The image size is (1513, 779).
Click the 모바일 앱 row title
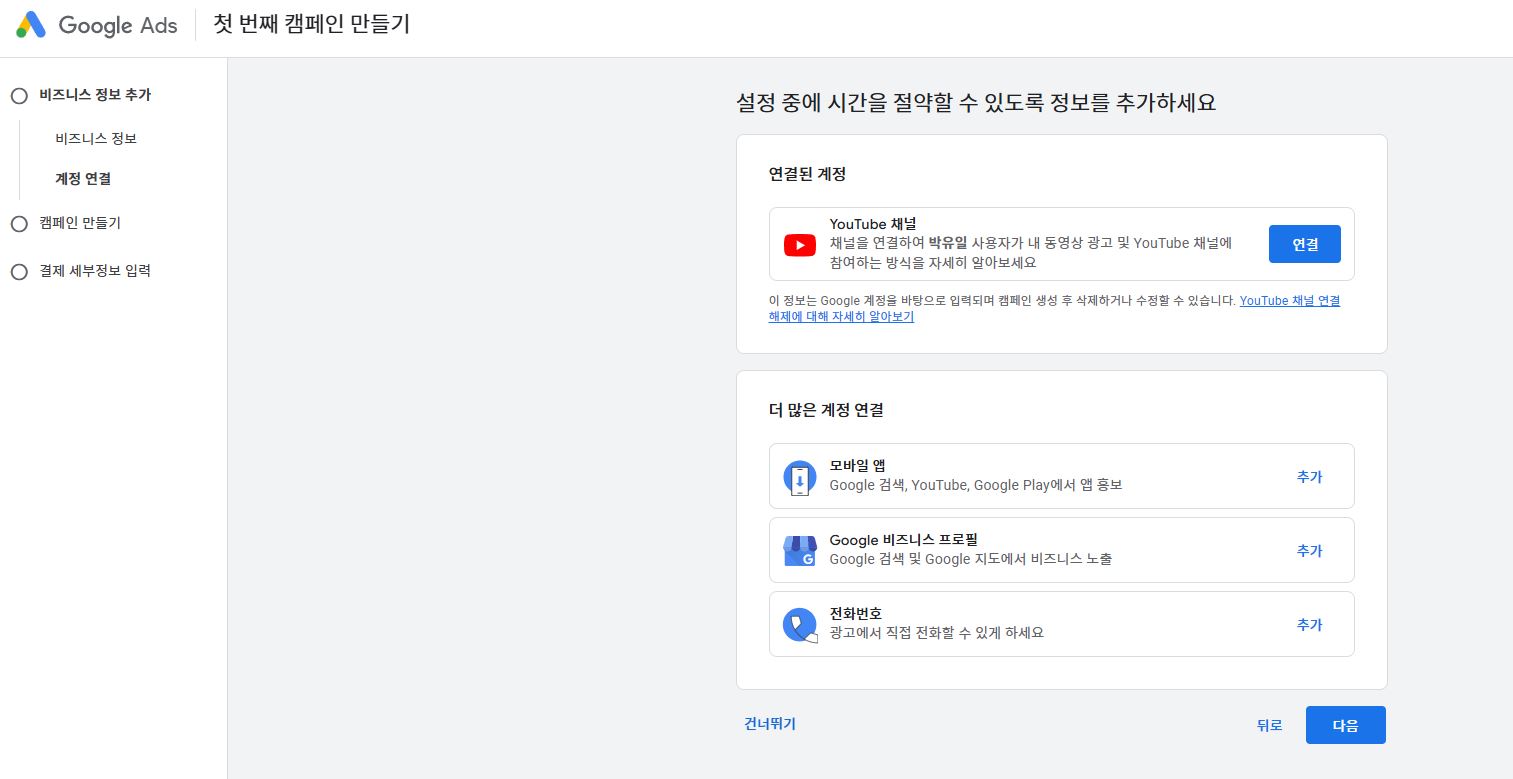click(x=857, y=465)
